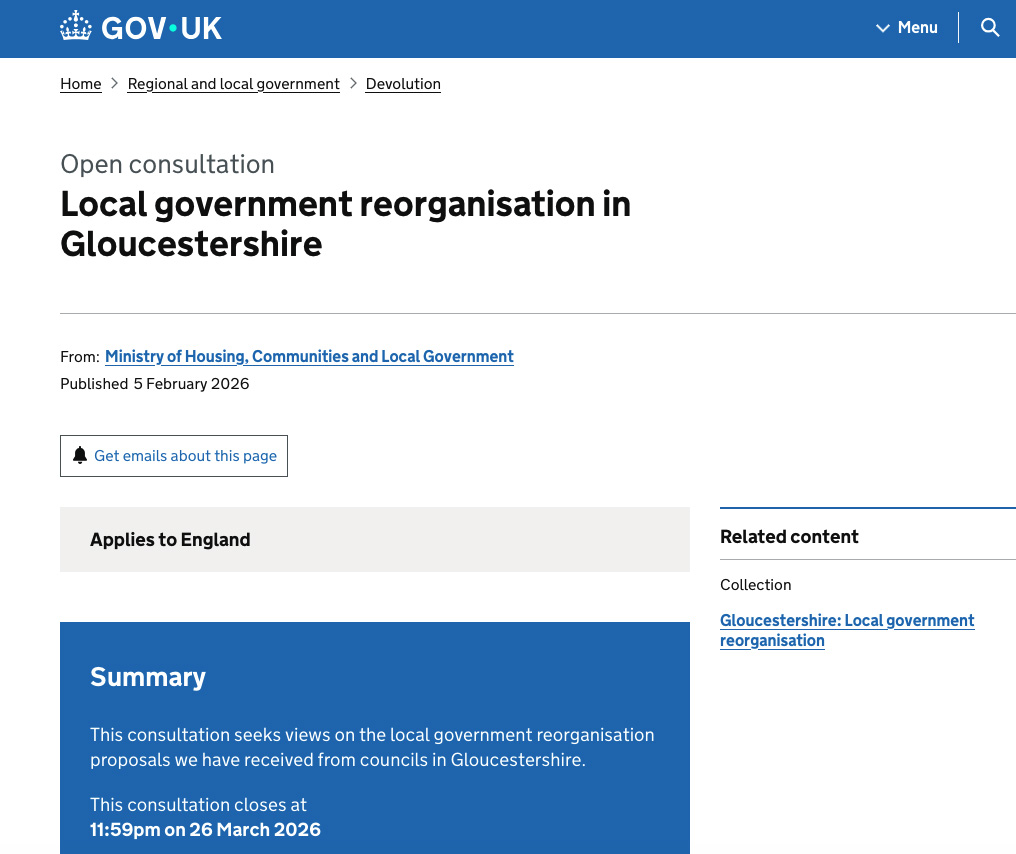
Task: Open Regional and local government breadcrumb
Action: (x=233, y=84)
